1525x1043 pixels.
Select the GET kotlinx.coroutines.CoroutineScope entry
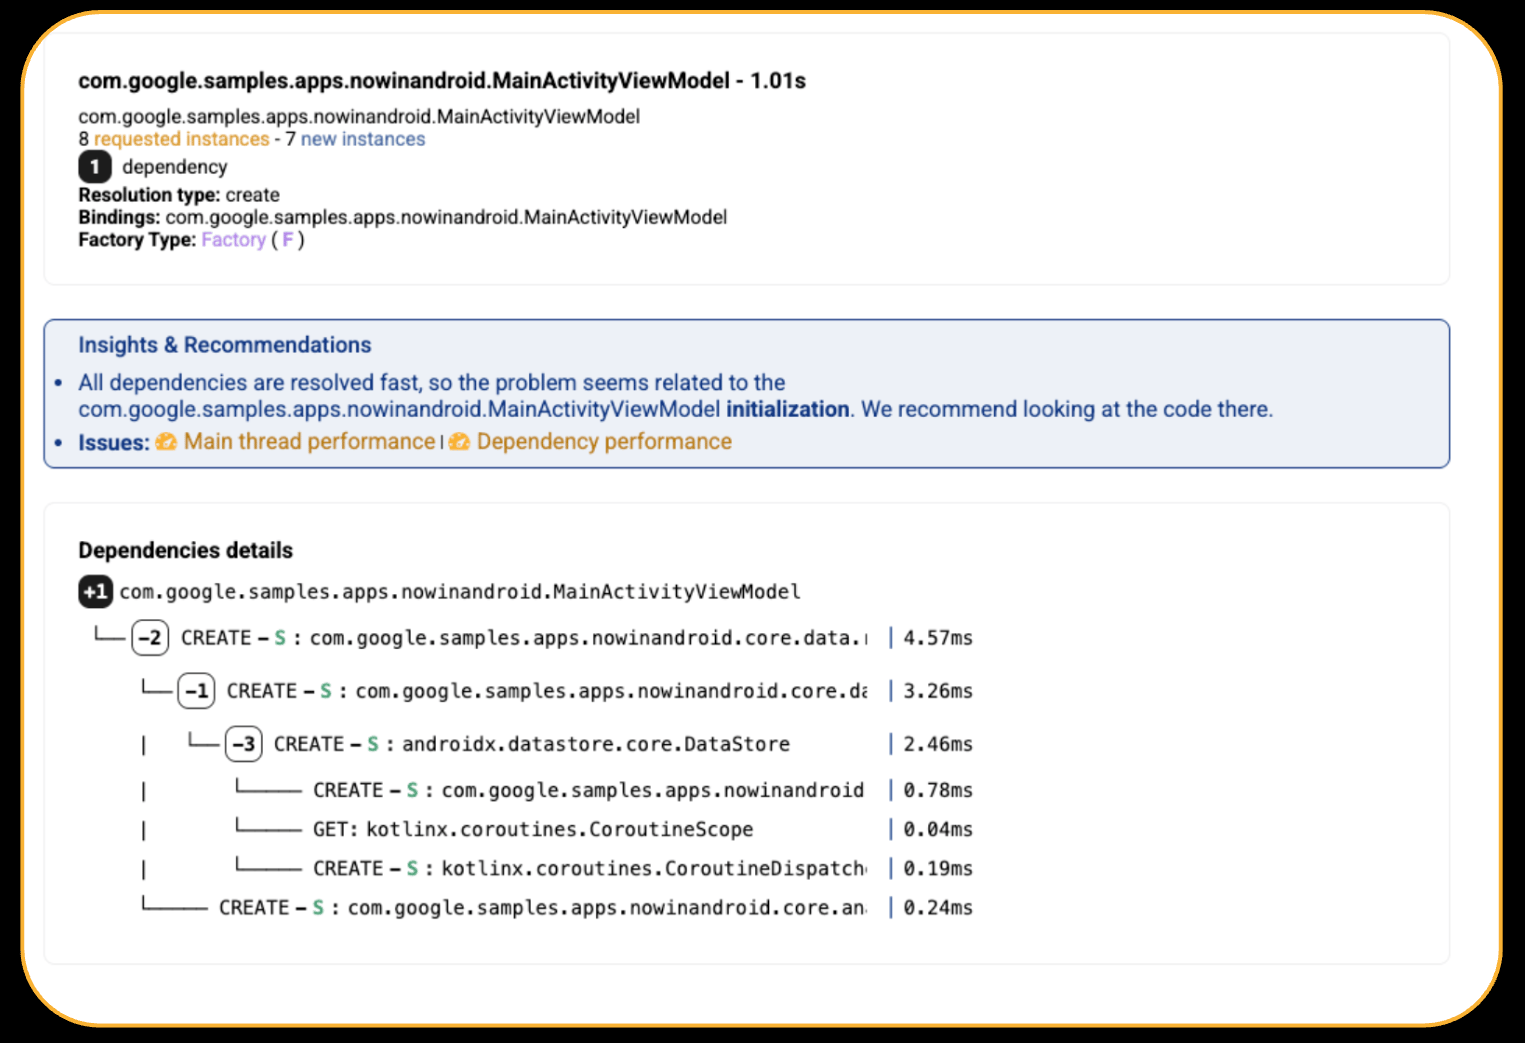[x=532, y=829]
